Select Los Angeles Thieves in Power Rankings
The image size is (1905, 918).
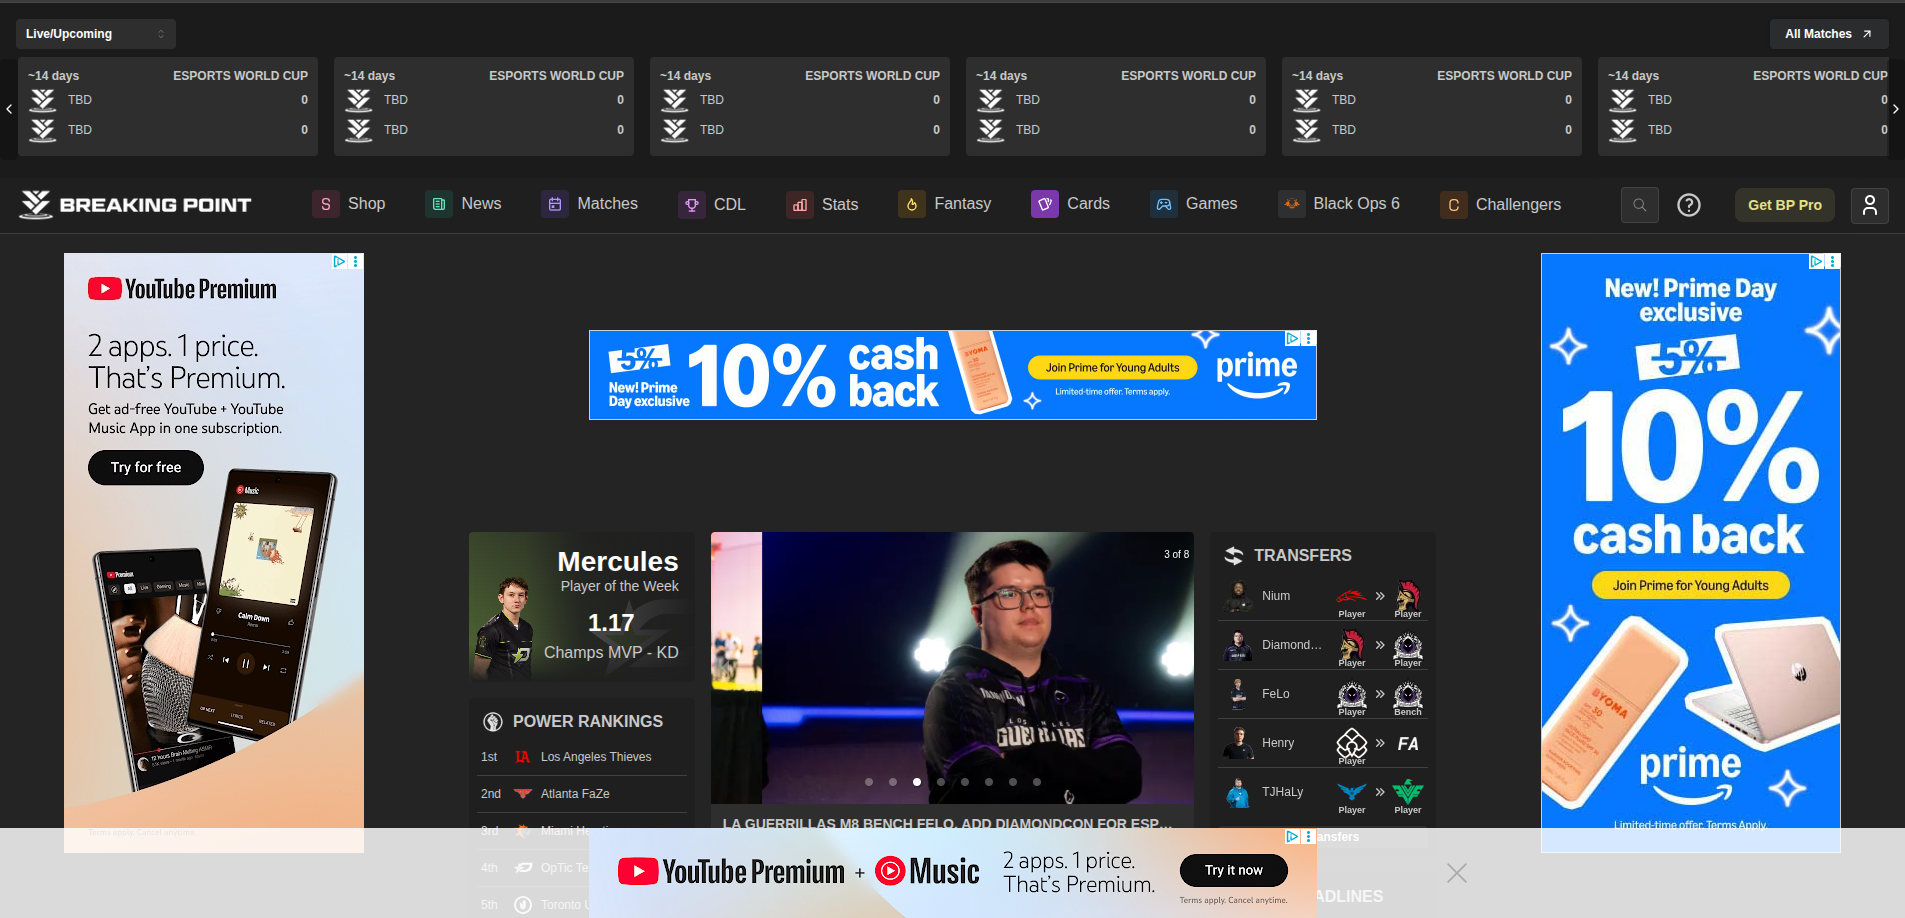(x=595, y=757)
